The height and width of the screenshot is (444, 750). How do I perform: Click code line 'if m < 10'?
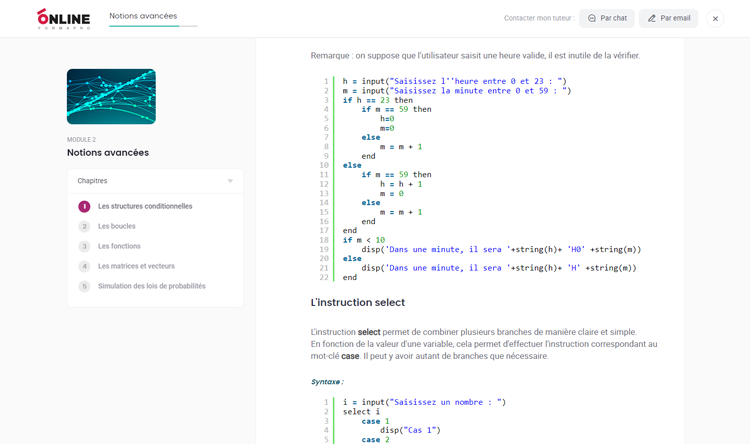coord(364,240)
